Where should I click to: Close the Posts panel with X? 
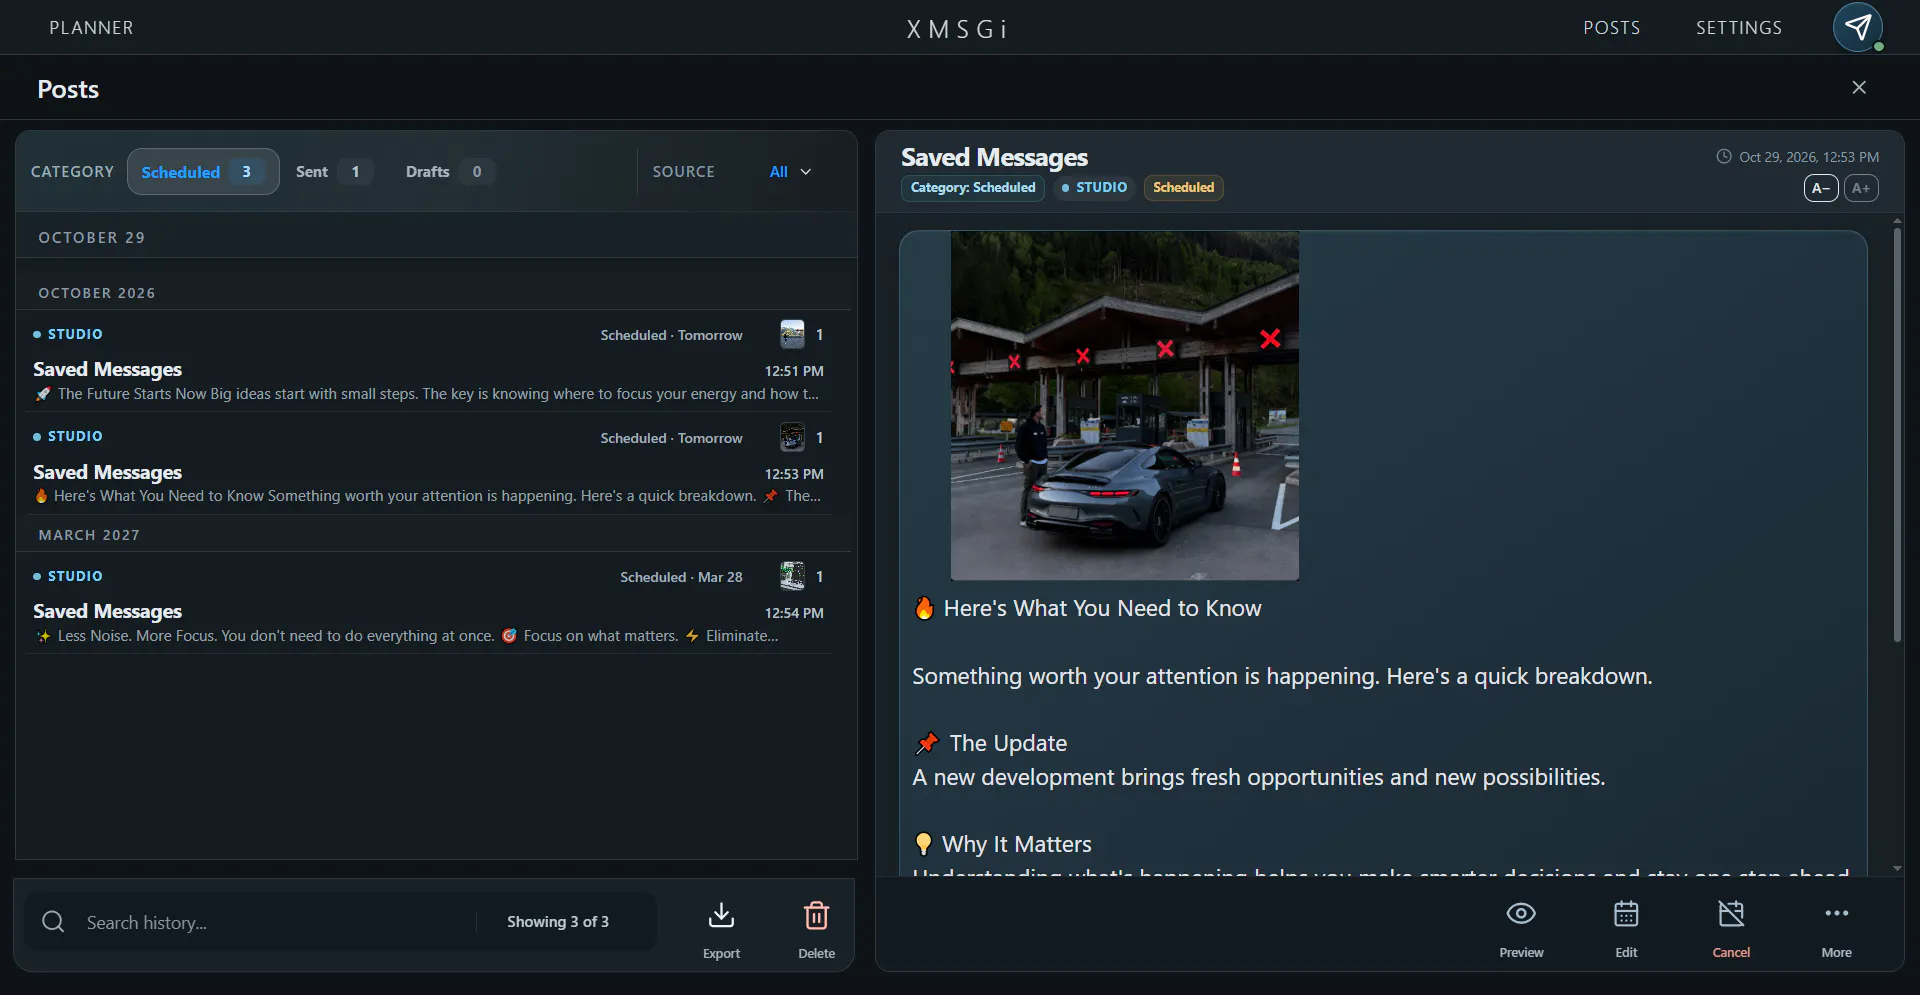tap(1859, 88)
